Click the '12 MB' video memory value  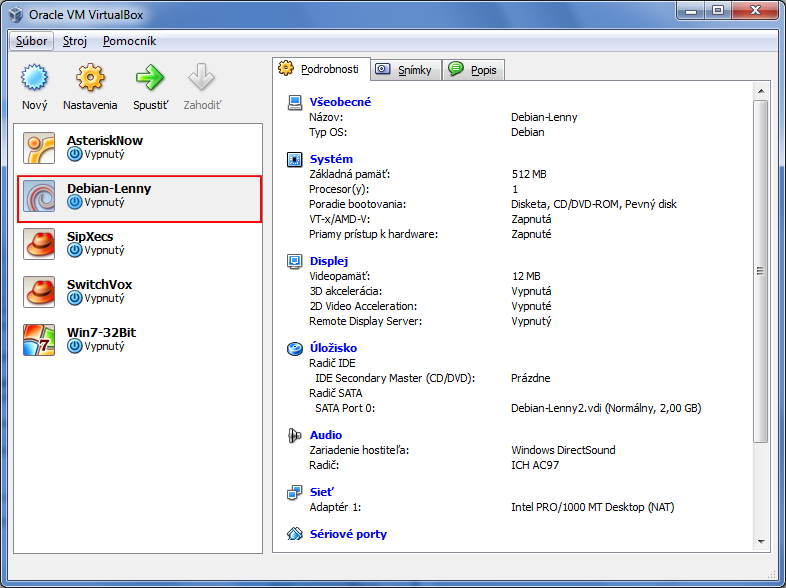526,276
